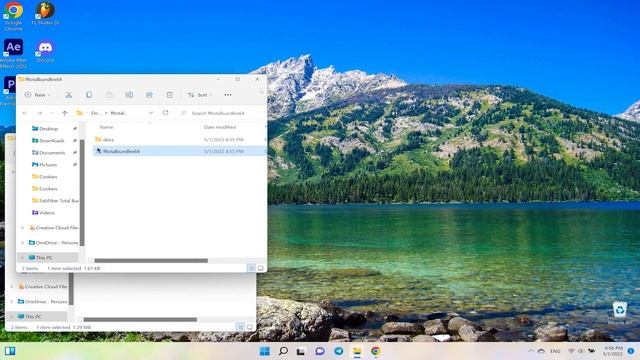Image resolution: width=640 pixels, height=360 pixels.
Task: Switch to Details view in front window
Action: pos(251,268)
